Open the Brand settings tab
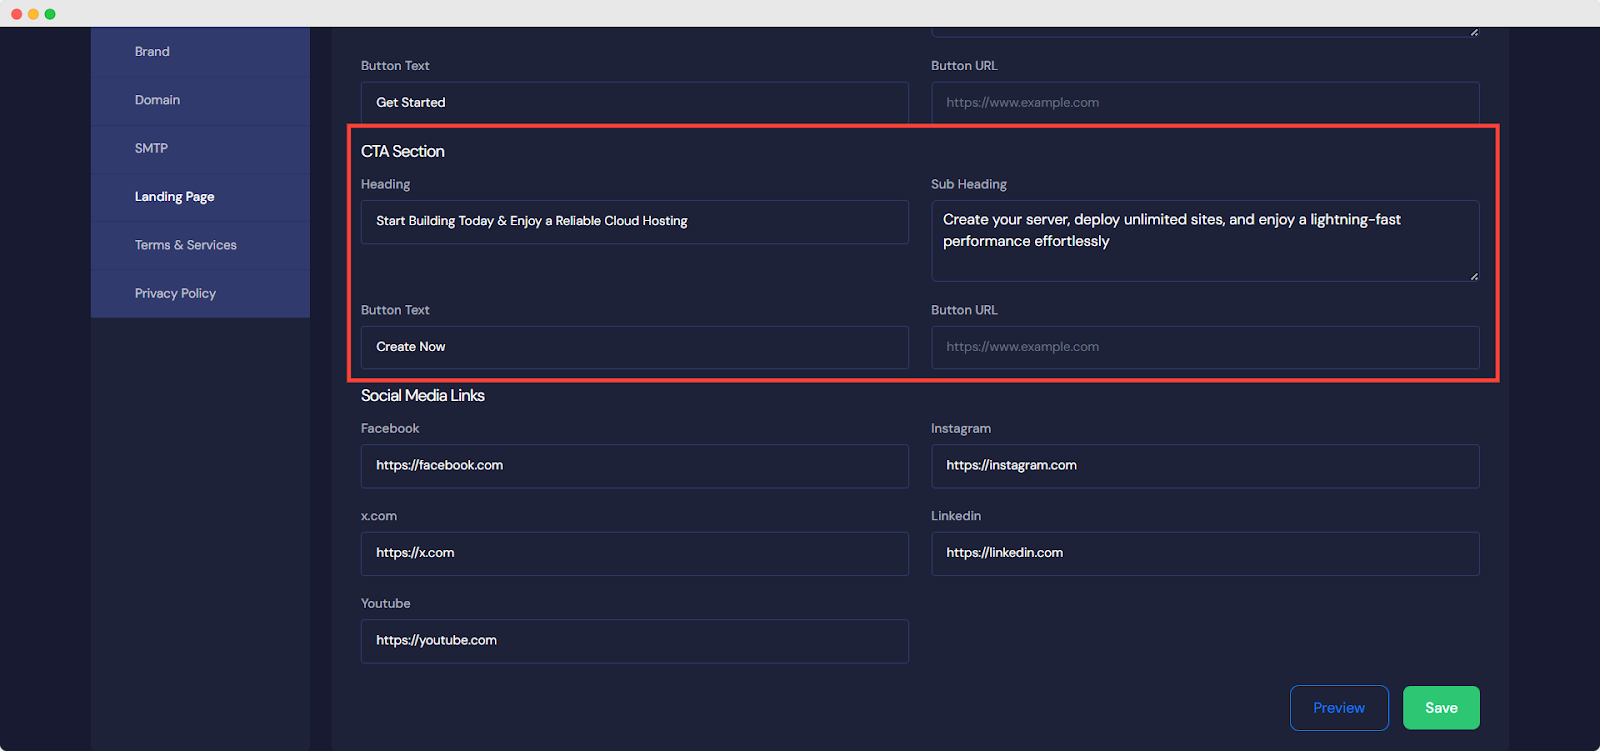 point(200,52)
